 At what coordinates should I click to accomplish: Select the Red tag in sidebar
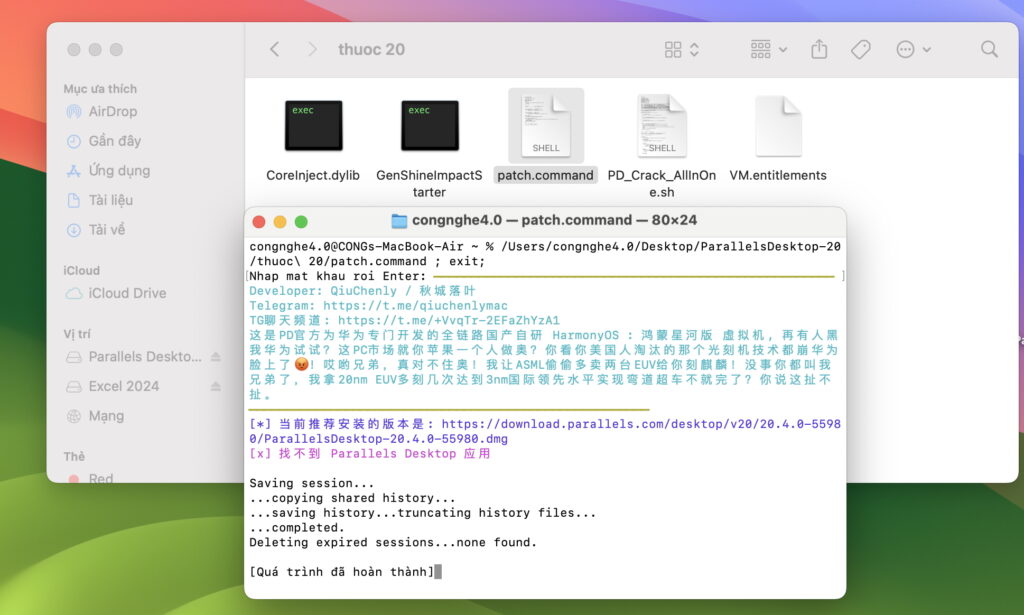pyautogui.click(x=100, y=479)
